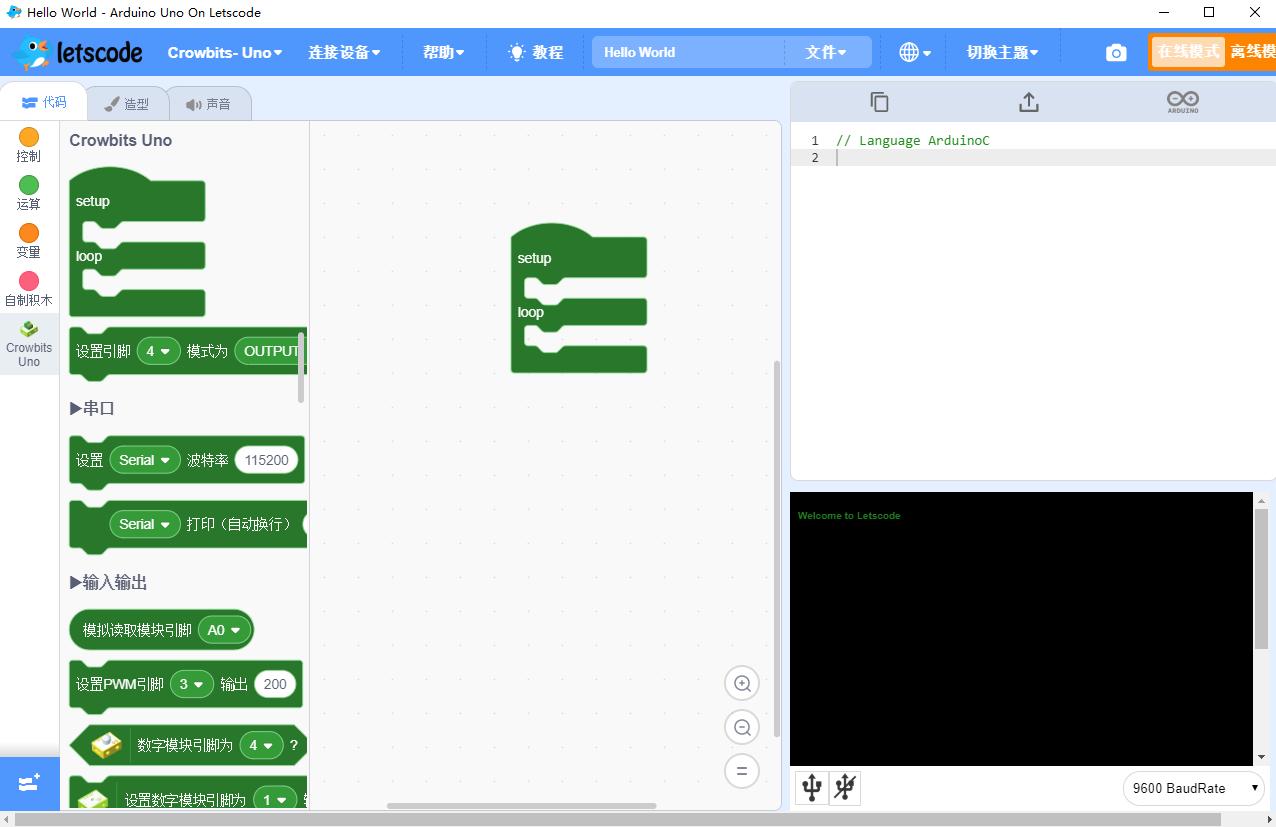Image resolution: width=1276 pixels, height=827 pixels.
Task: Open Serial dropdown in 打印 block
Action: pyautogui.click(x=144, y=524)
